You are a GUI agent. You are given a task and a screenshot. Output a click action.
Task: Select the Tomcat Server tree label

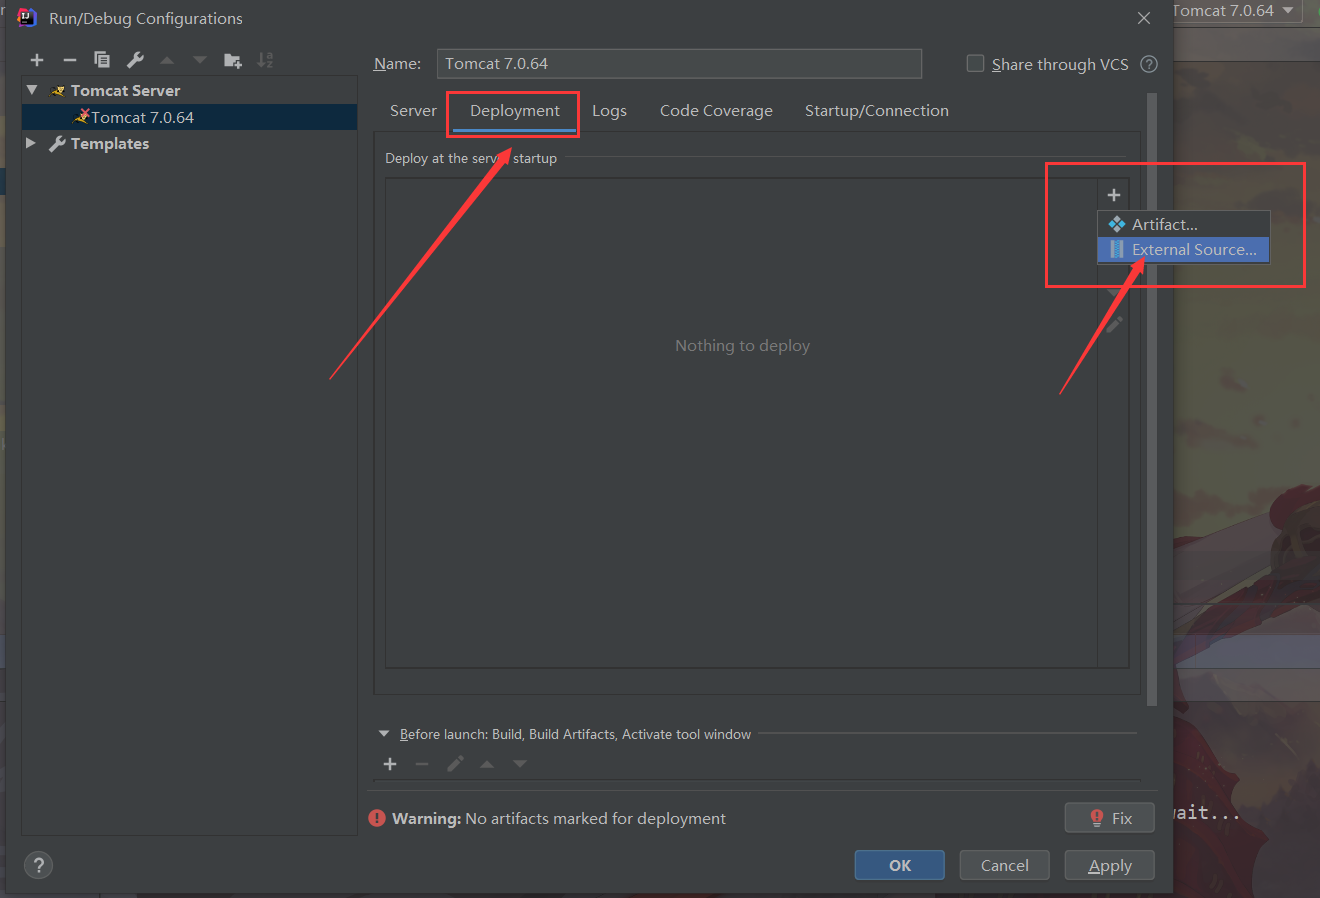click(x=125, y=90)
